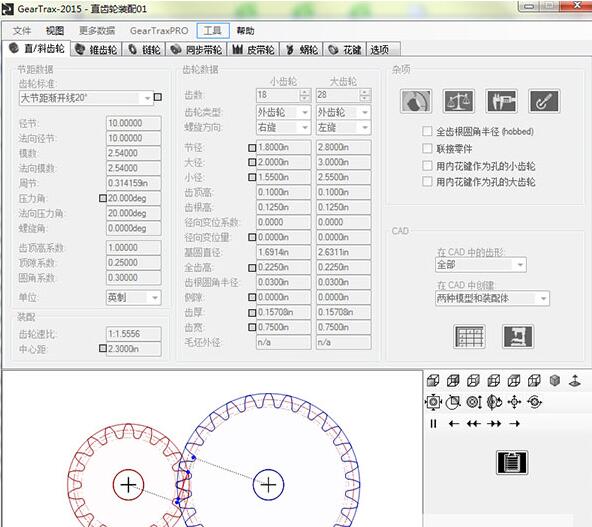
Task: Toggle the small box beside 中心距 value
Action: point(102,348)
